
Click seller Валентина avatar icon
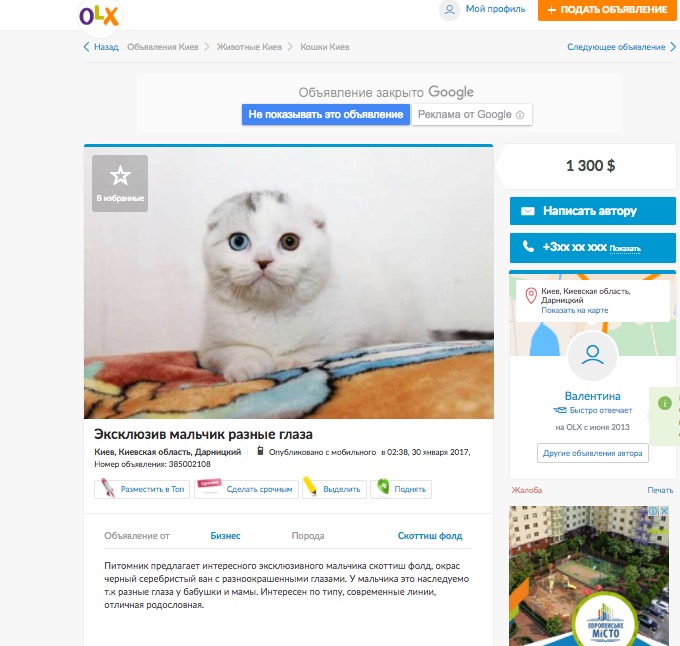point(592,355)
